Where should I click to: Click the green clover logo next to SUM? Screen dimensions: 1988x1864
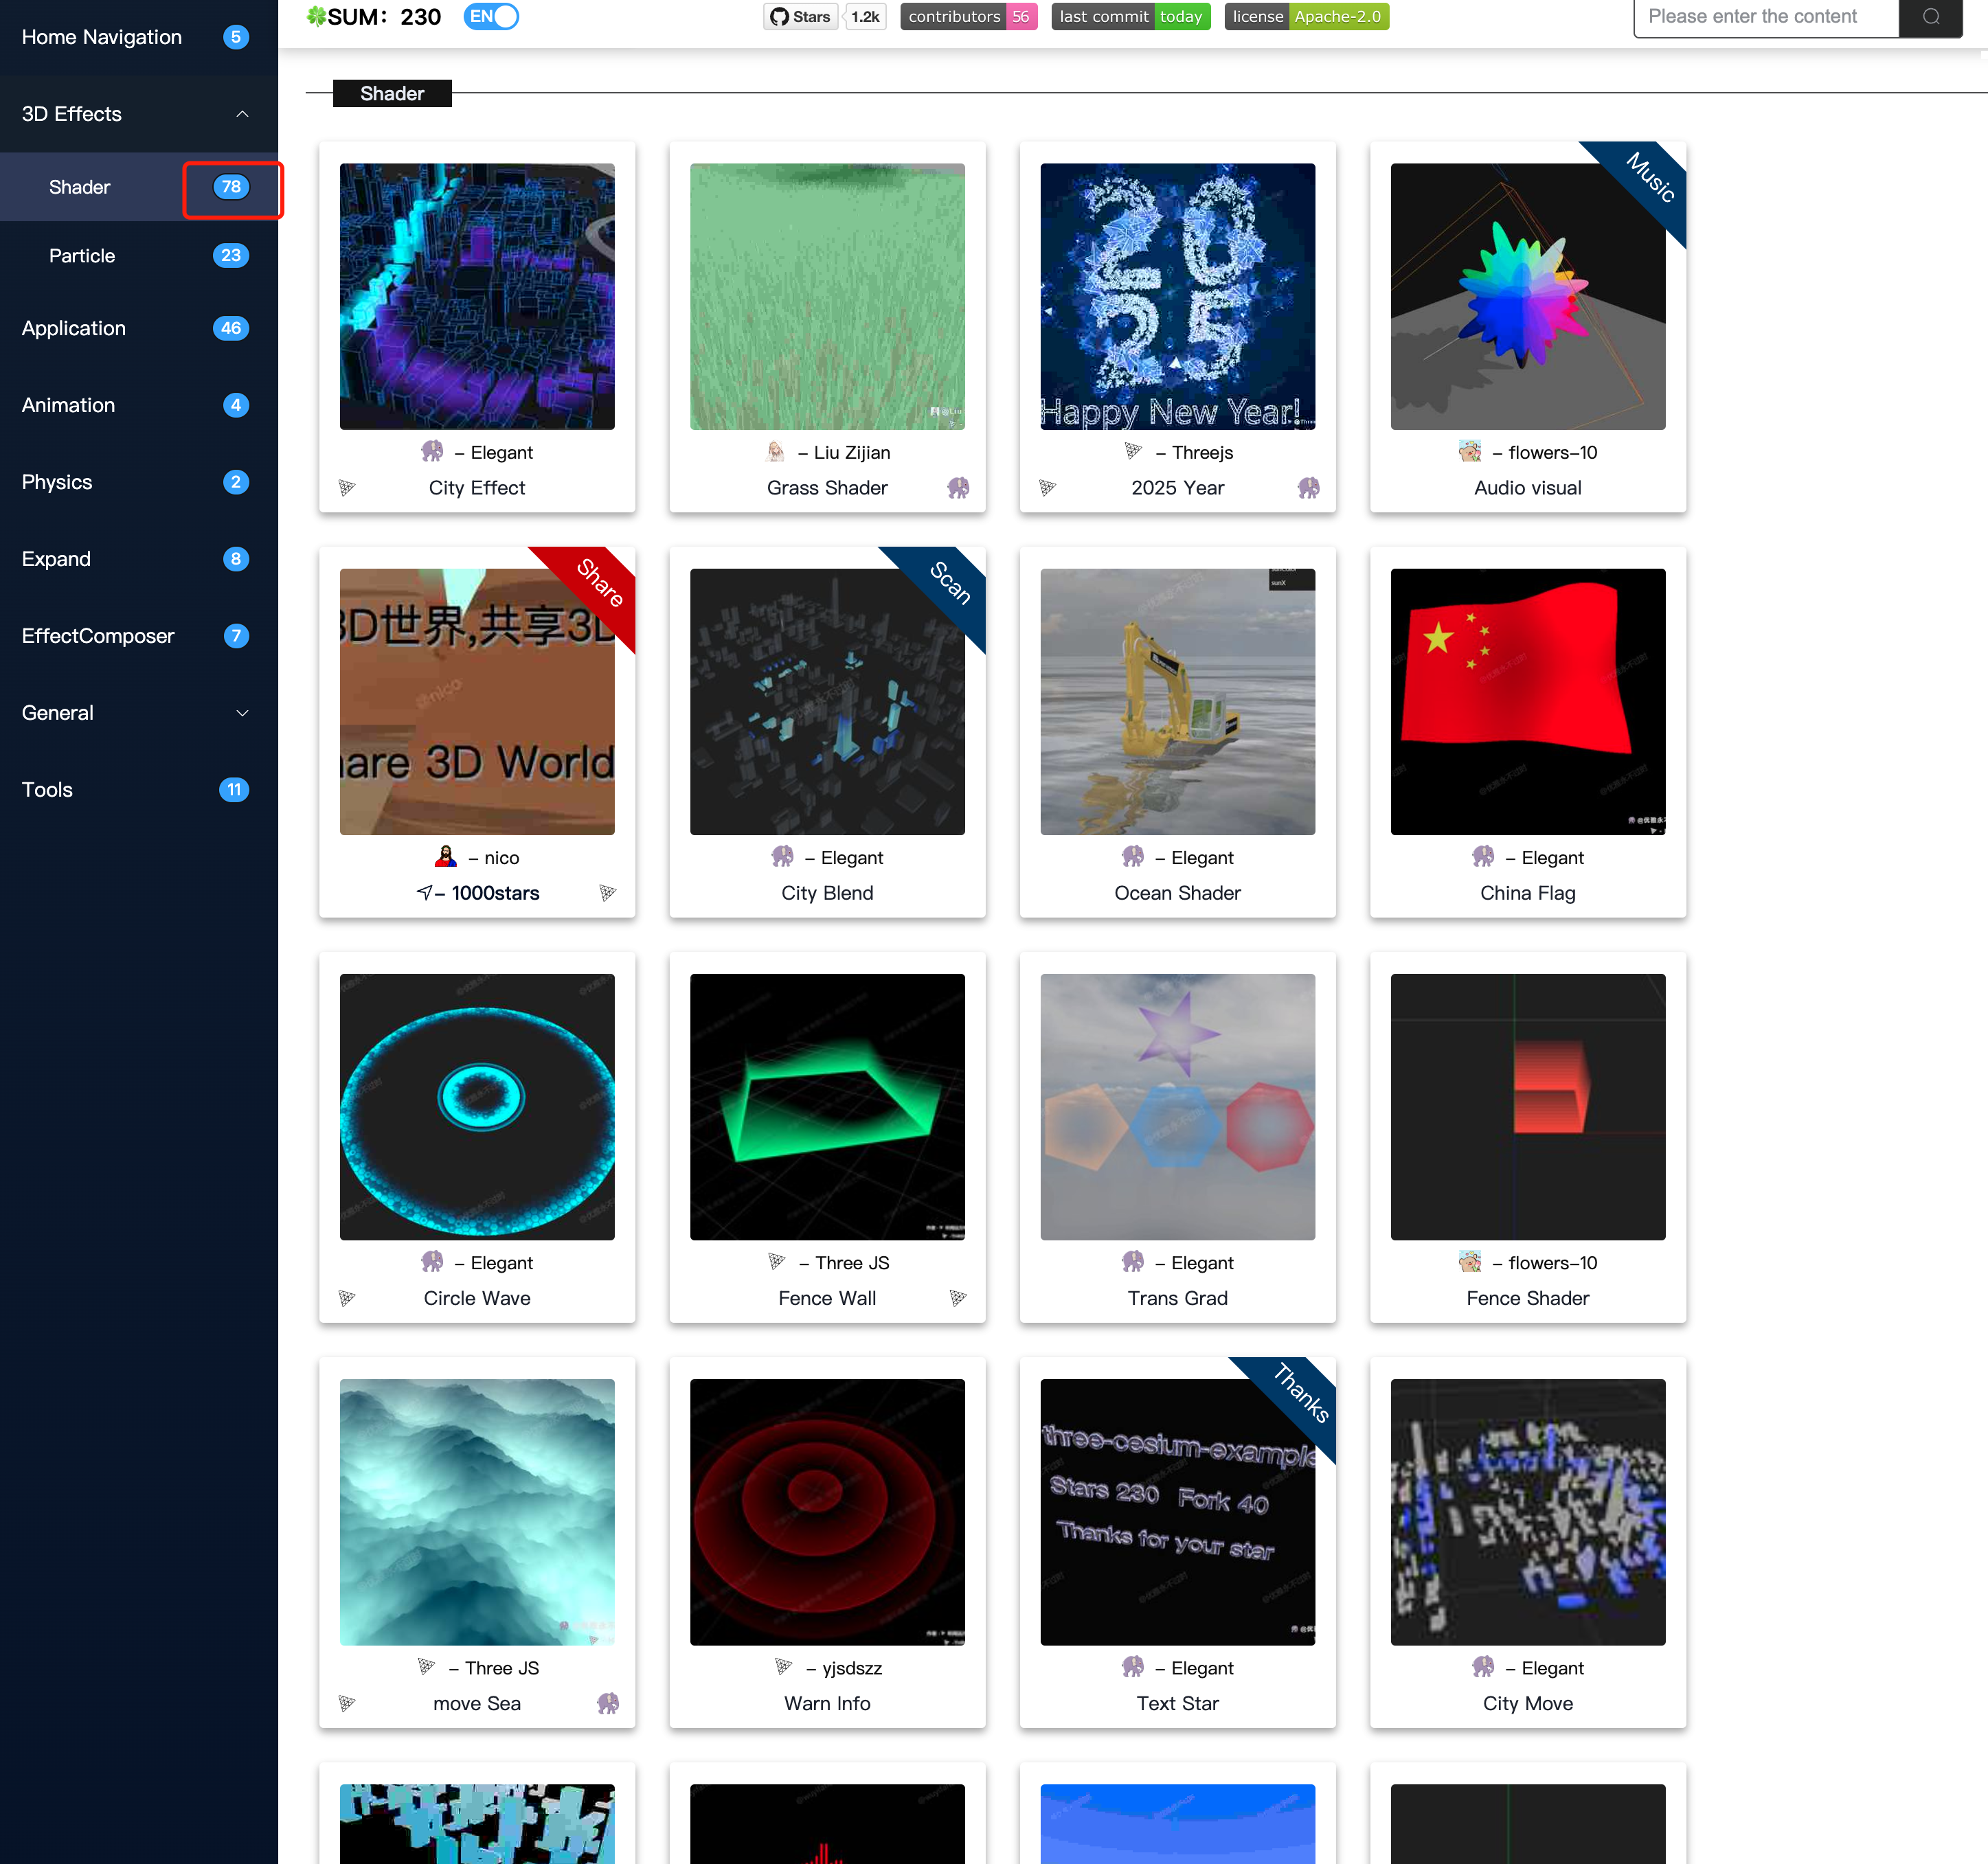tap(316, 16)
